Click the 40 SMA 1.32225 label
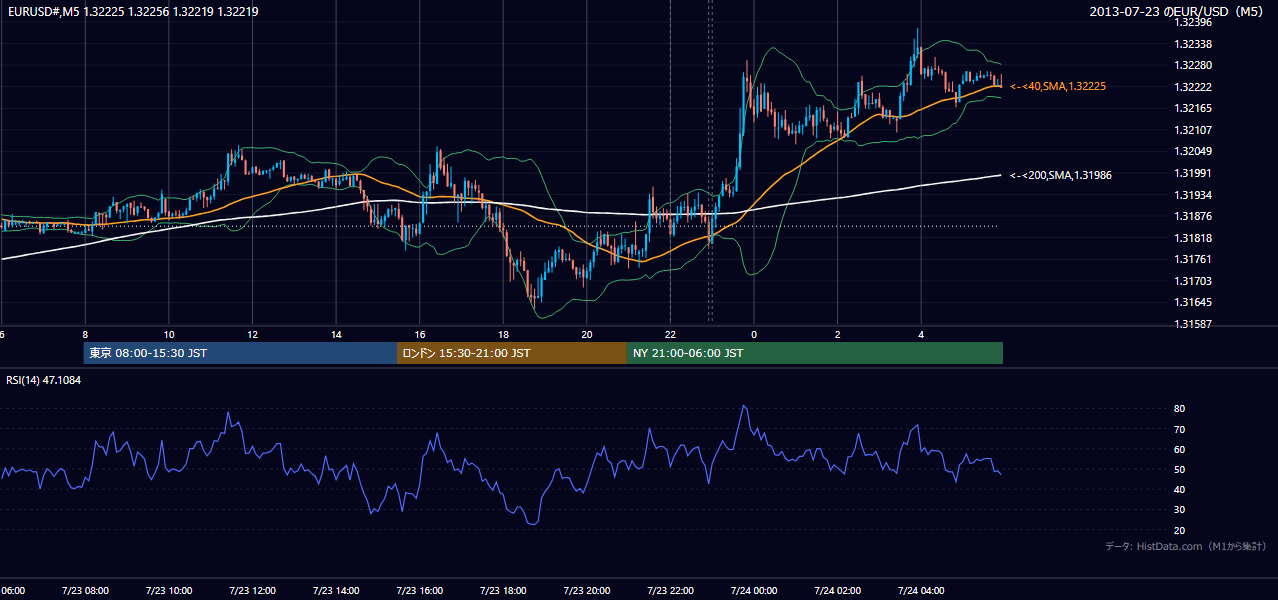Image resolution: width=1278 pixels, height=600 pixels. 1058,87
